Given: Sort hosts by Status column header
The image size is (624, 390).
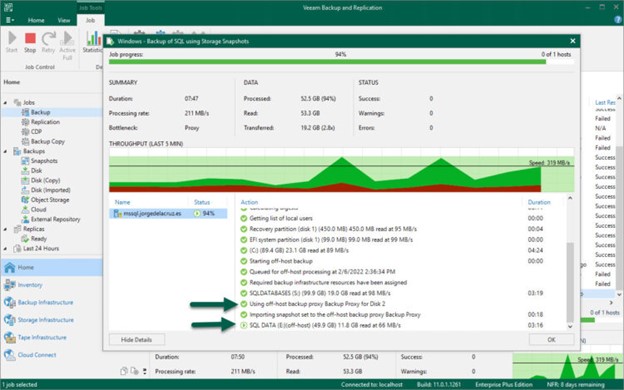Looking at the screenshot, I should tap(202, 202).
